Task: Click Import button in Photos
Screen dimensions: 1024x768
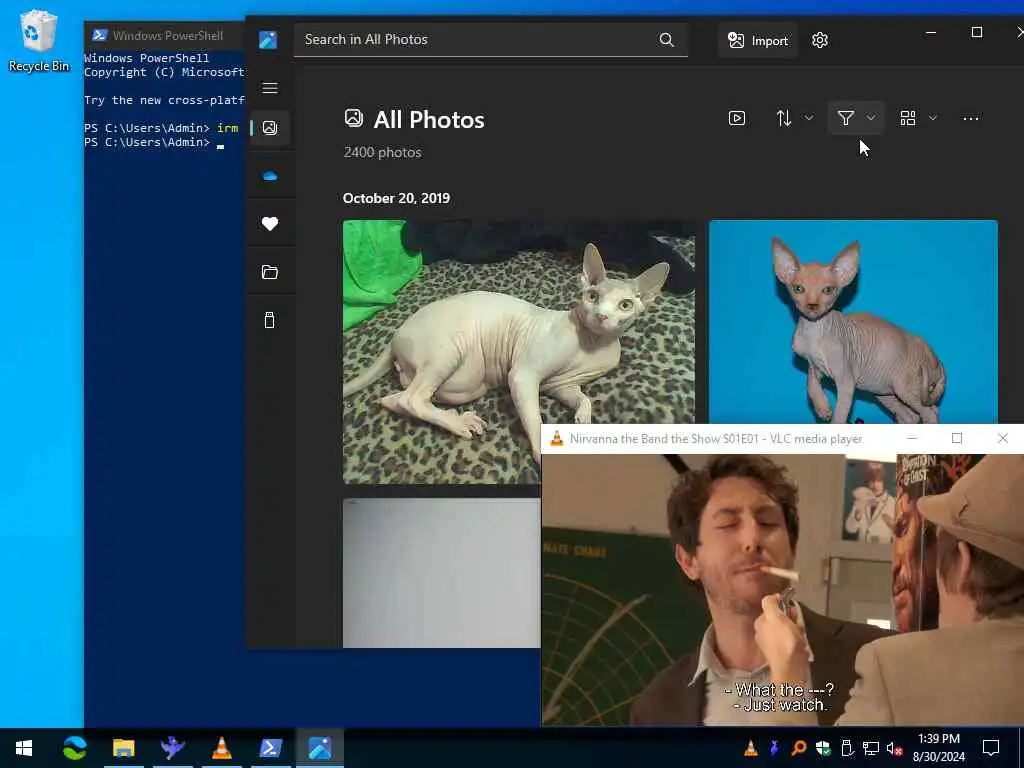Action: tap(758, 40)
